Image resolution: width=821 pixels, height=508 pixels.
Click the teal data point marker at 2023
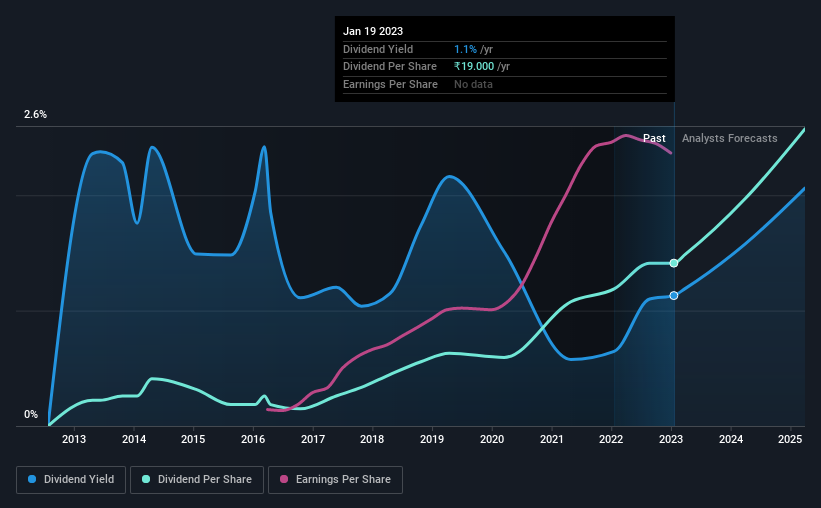[674, 263]
